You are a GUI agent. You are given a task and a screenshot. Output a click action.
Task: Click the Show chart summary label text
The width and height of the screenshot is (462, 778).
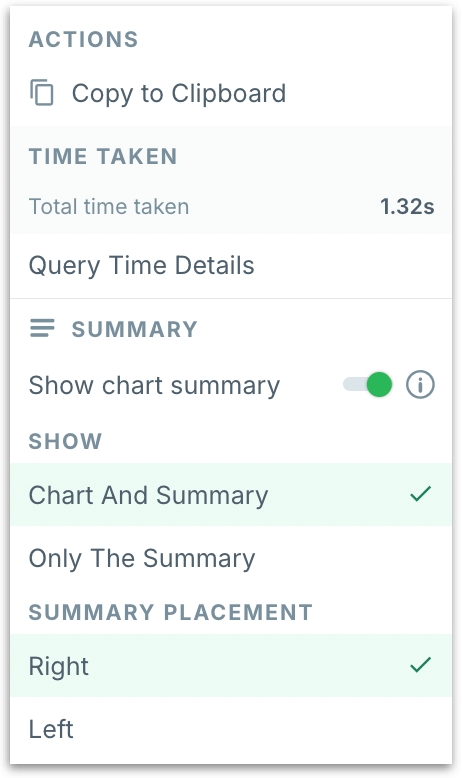(154, 386)
